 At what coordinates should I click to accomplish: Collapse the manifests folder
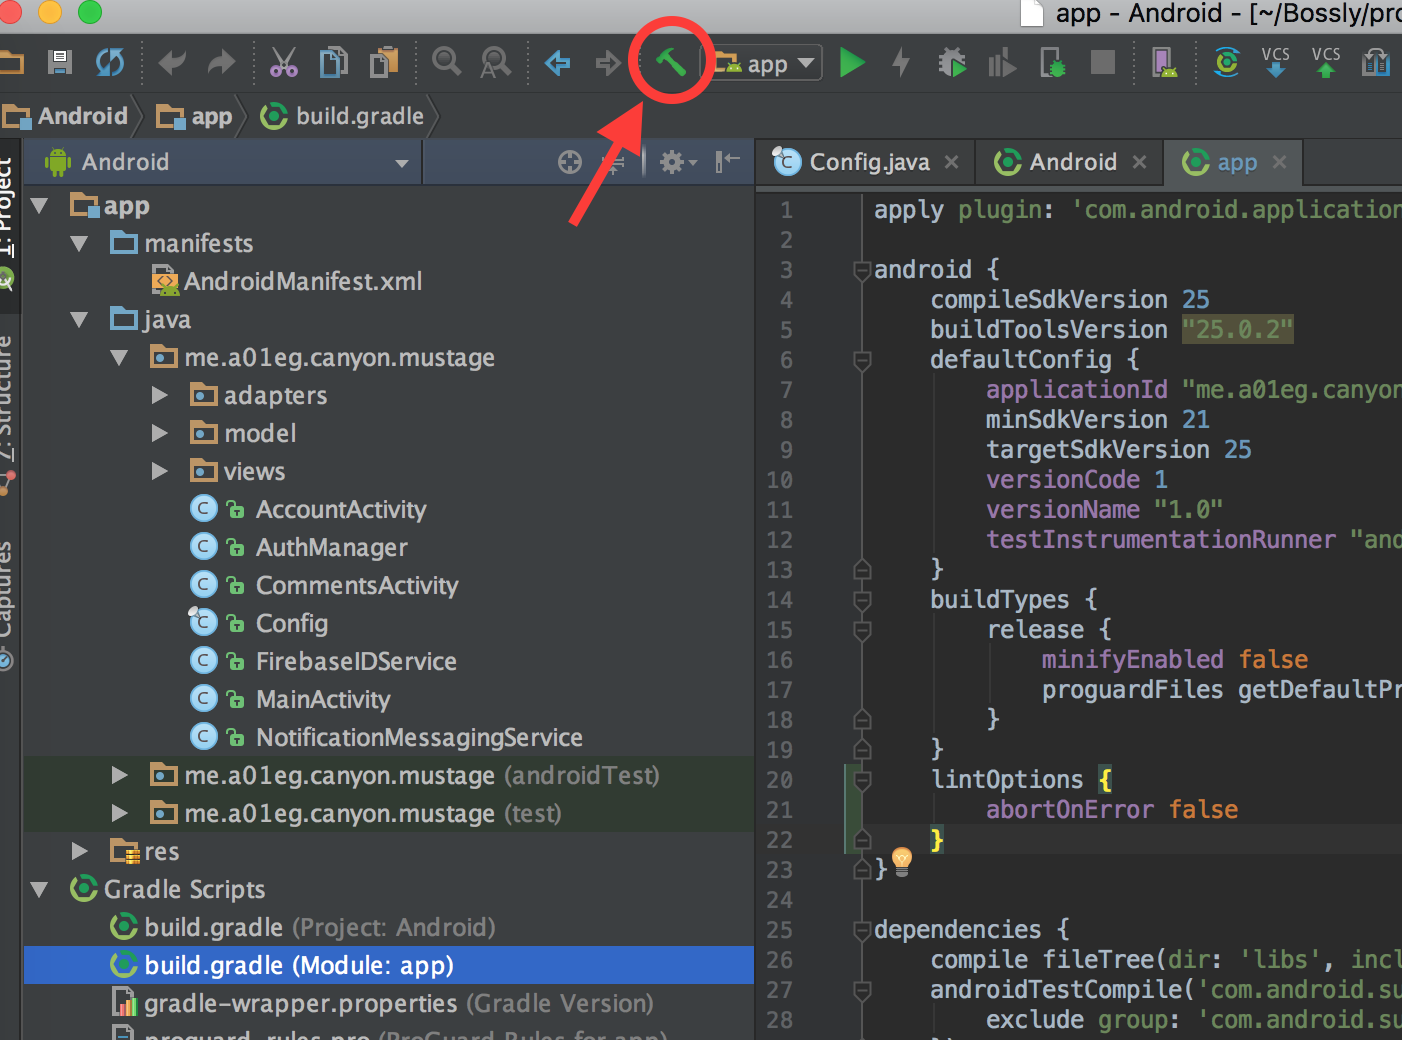pyautogui.click(x=79, y=244)
